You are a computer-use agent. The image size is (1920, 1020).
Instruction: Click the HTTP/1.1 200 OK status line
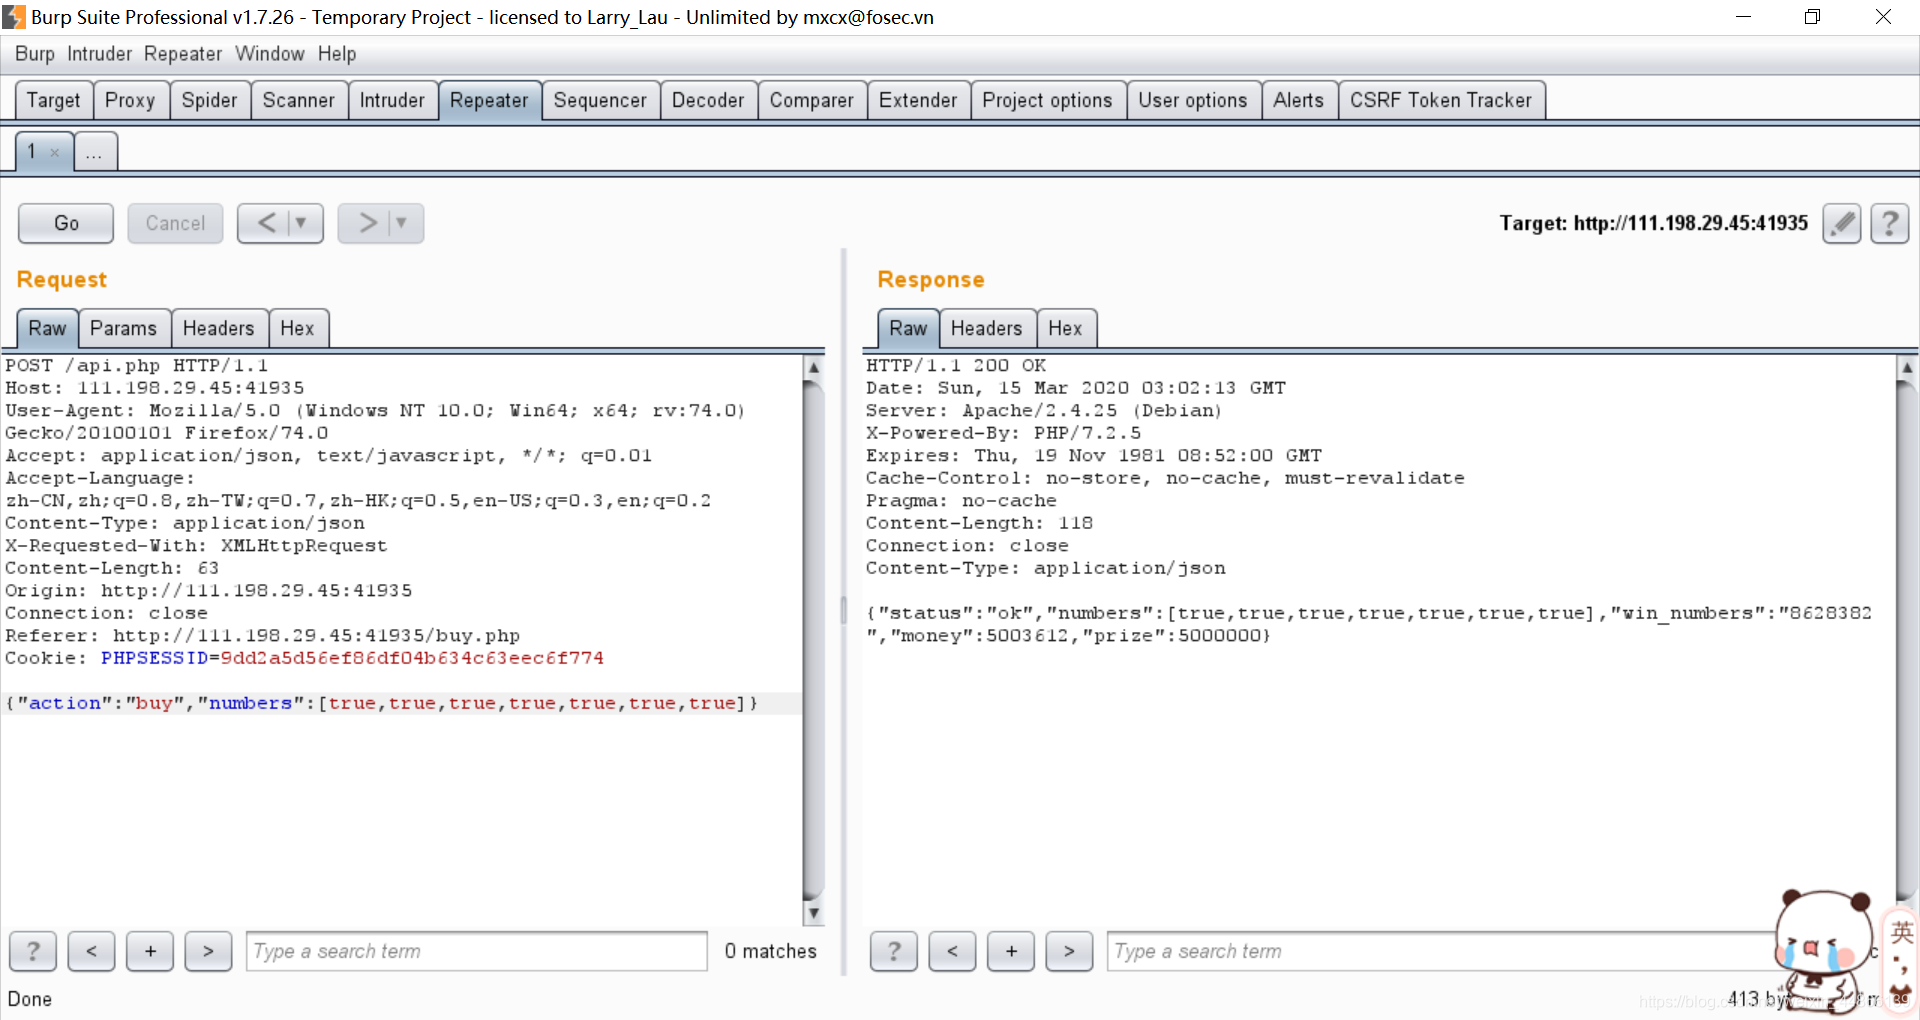coord(956,365)
